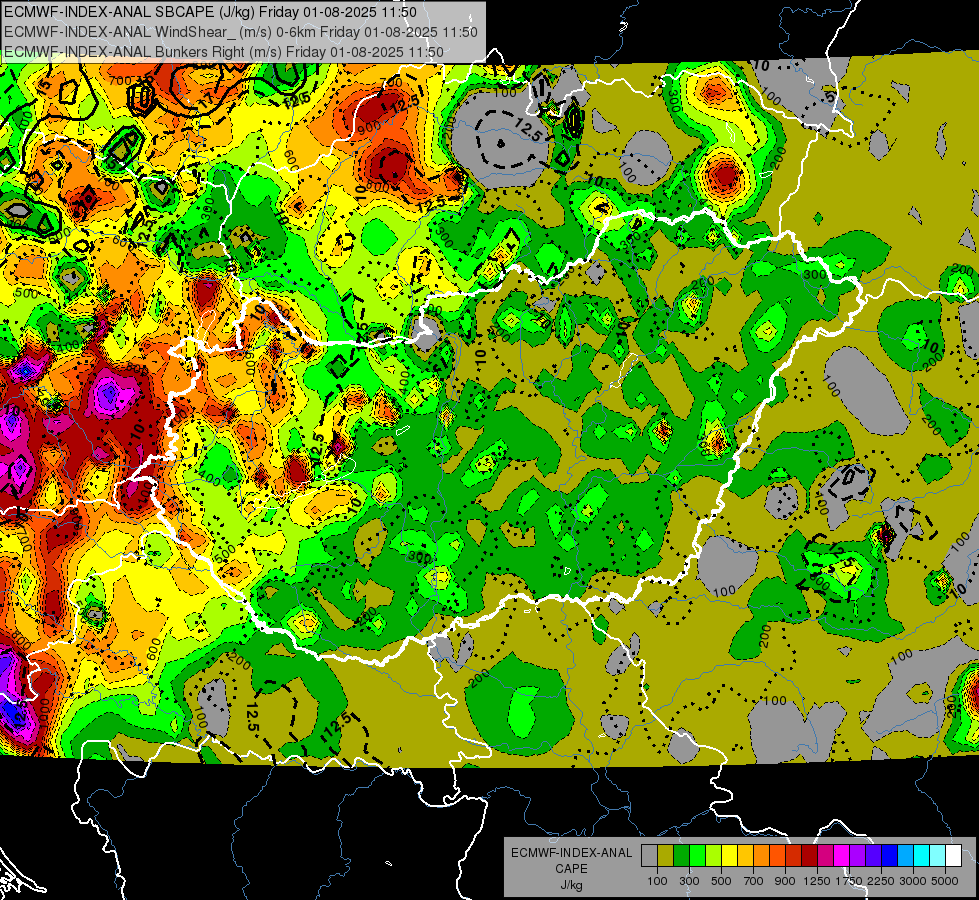This screenshot has width=979, height=900.
Task: Click the 2250 value under the color bar
Action: pos(882,881)
